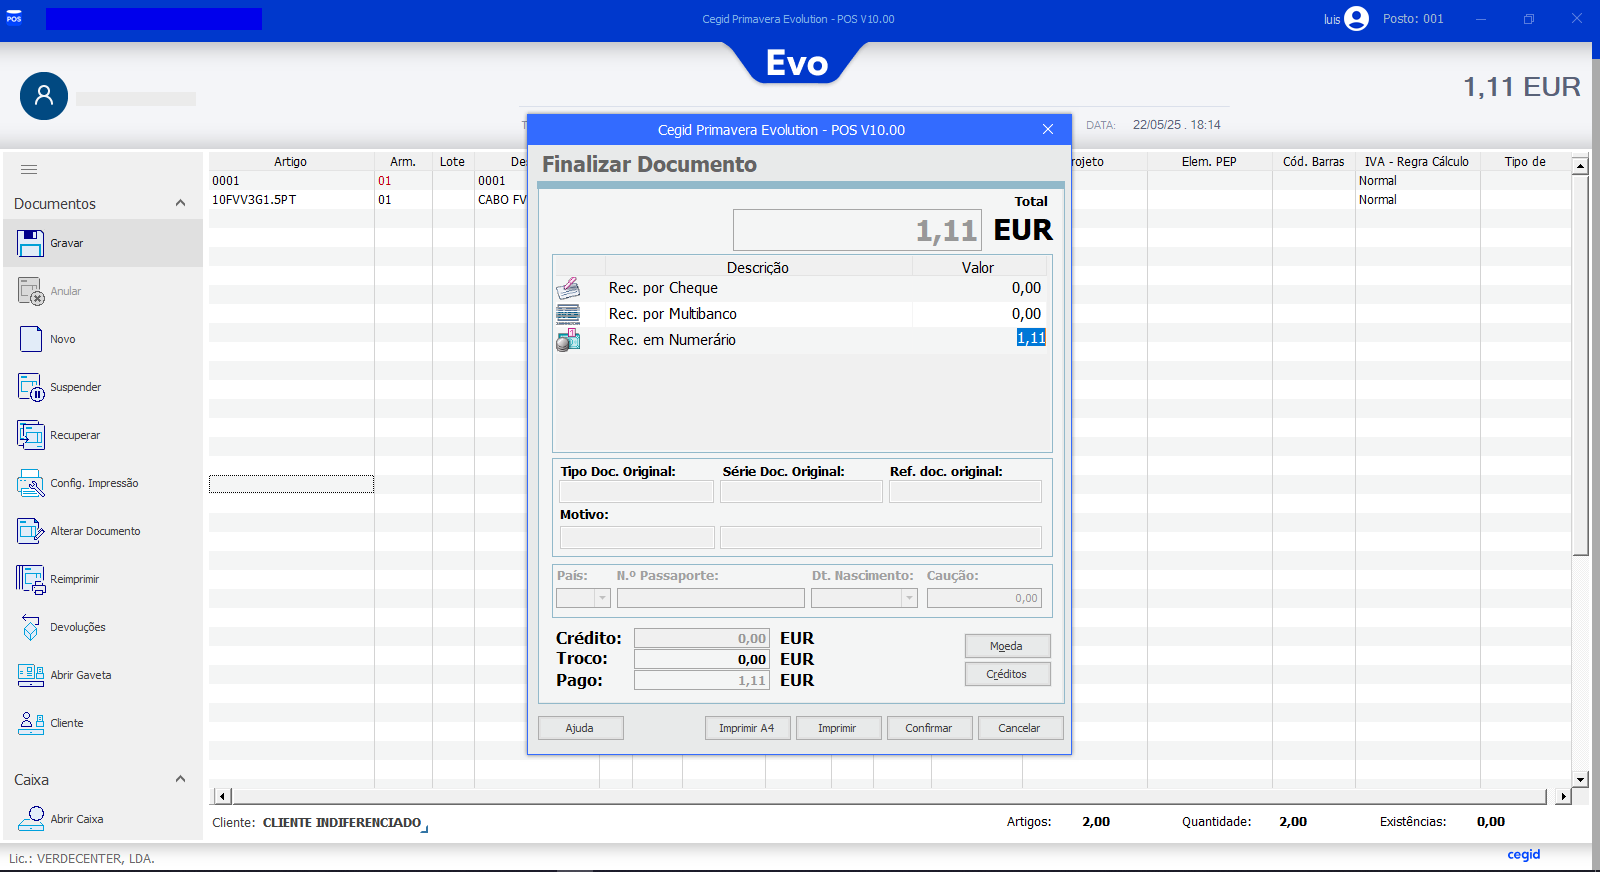Click the Moeda button
Image resolution: width=1600 pixels, height=872 pixels.
coord(1007,646)
